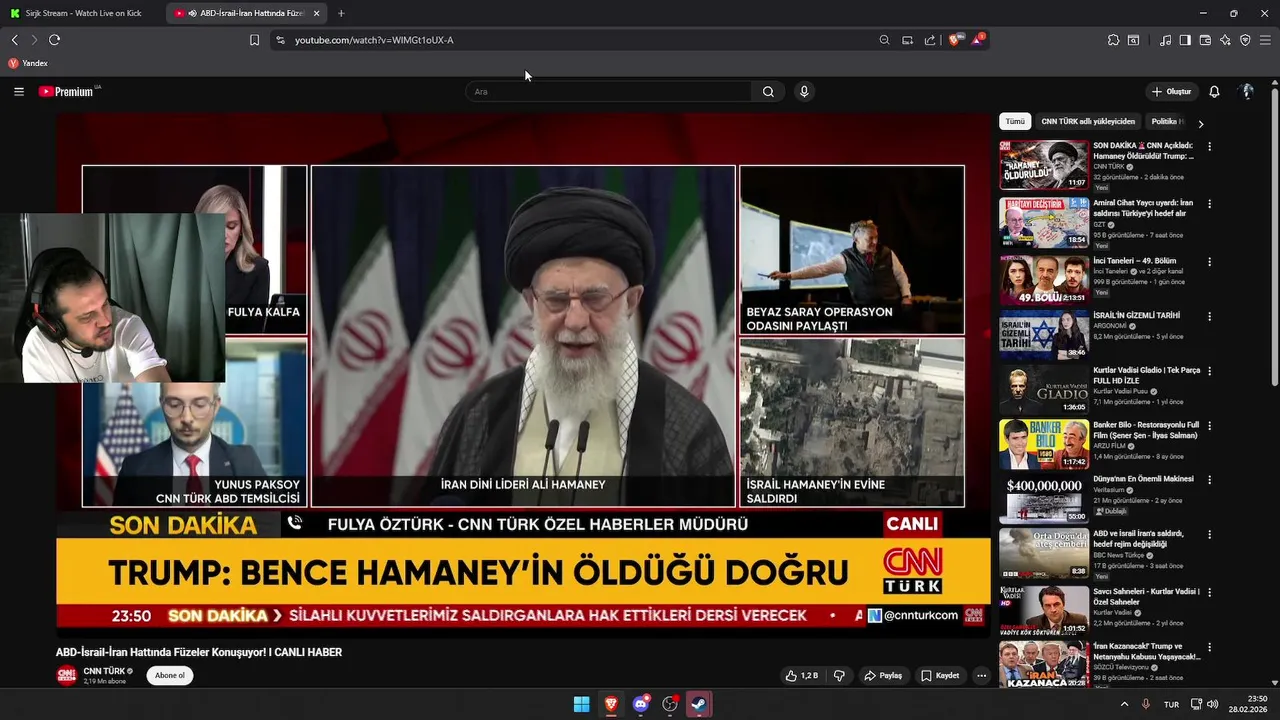Like the video with thumbs up
1280x720 pixels.
[802, 676]
